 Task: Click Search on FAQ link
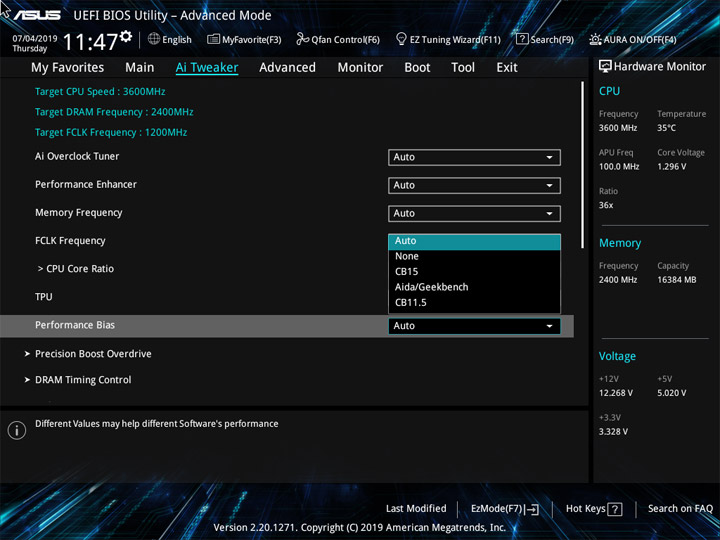coord(681,509)
